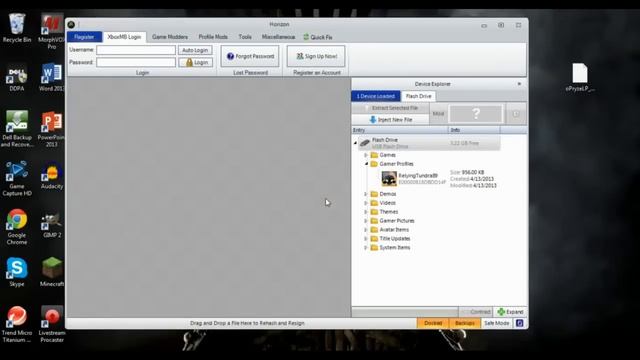Image resolution: width=640 pixels, height=360 pixels.
Task: Open the DDPA desktop icon
Action: coord(17,78)
